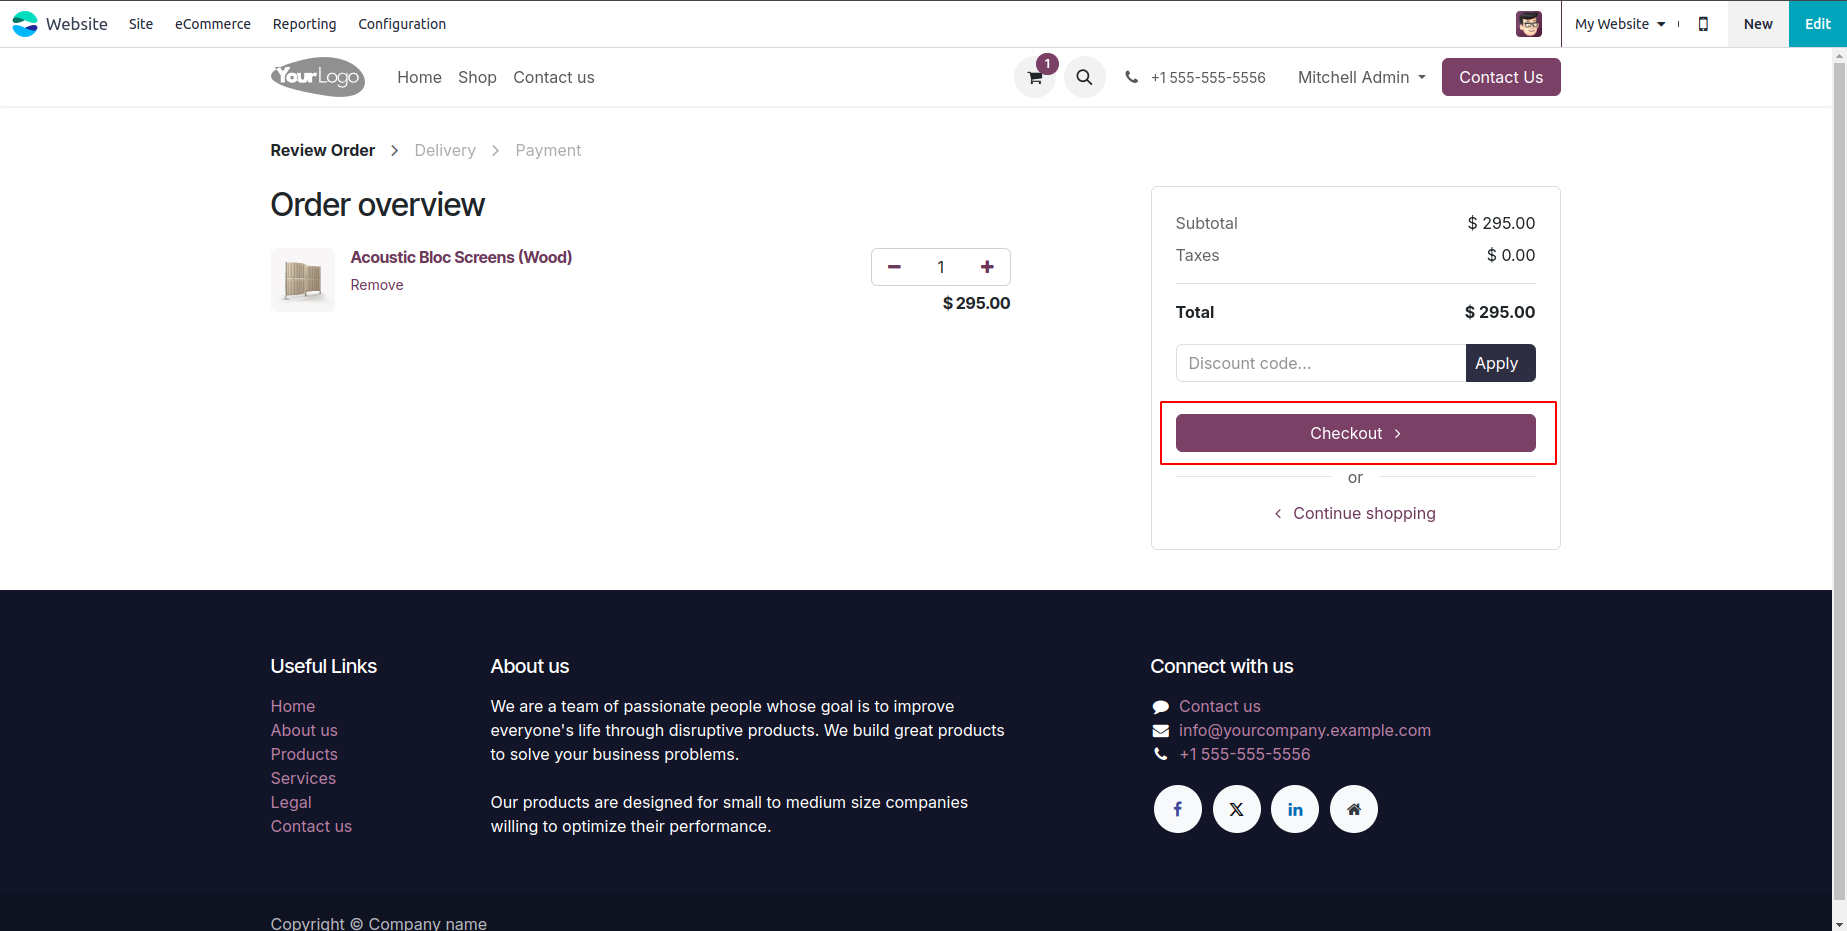This screenshot has width=1847, height=931.
Task: Expand the Mitchell Admin user dropdown
Action: [1361, 77]
